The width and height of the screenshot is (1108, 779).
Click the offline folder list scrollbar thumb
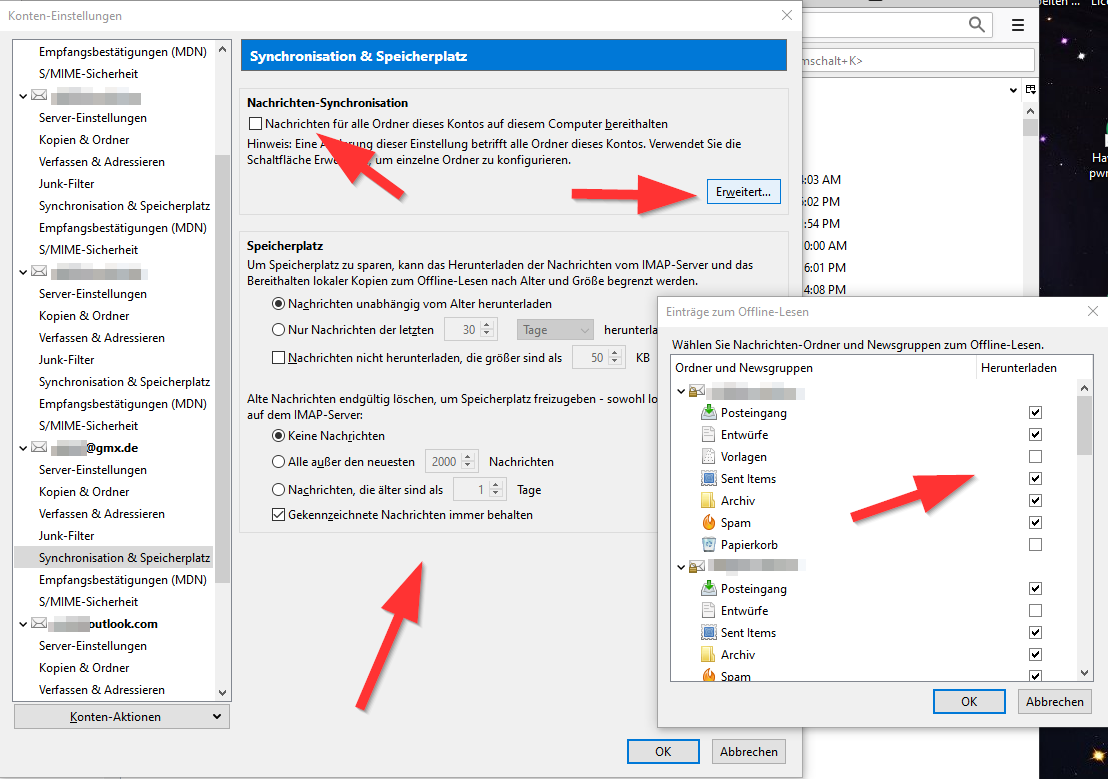[x=1084, y=426]
